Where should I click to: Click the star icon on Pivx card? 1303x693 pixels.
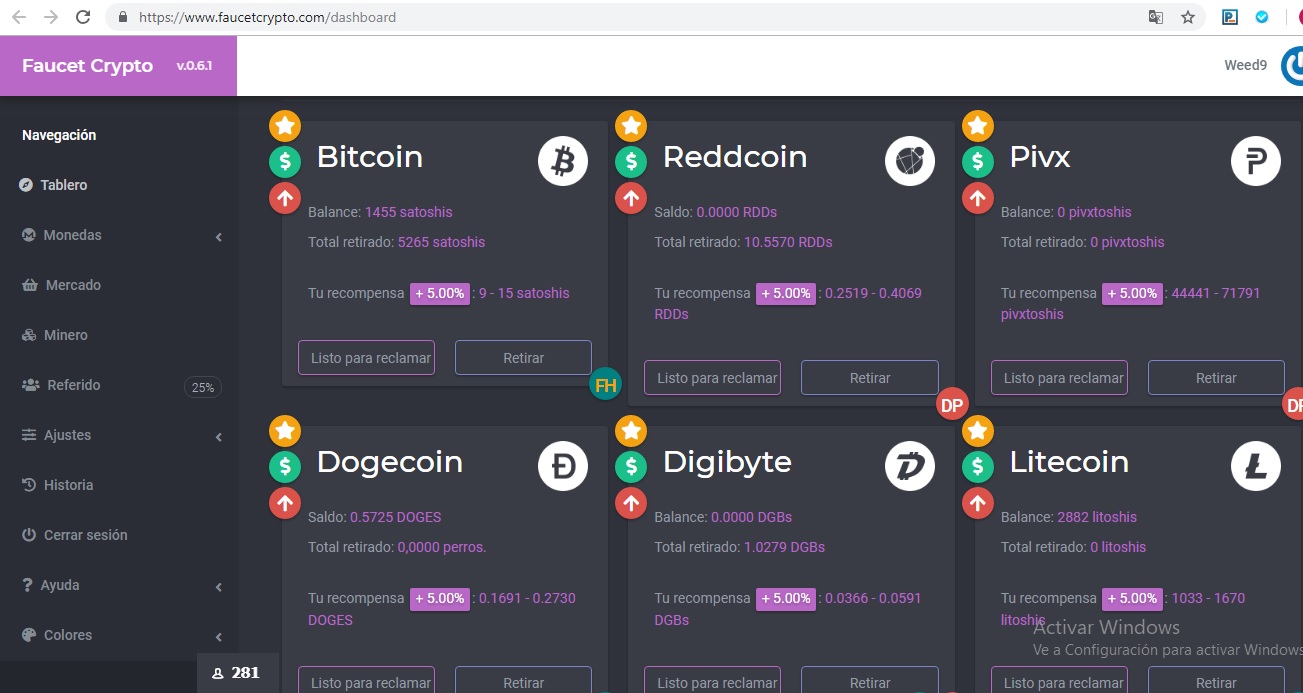tap(978, 126)
